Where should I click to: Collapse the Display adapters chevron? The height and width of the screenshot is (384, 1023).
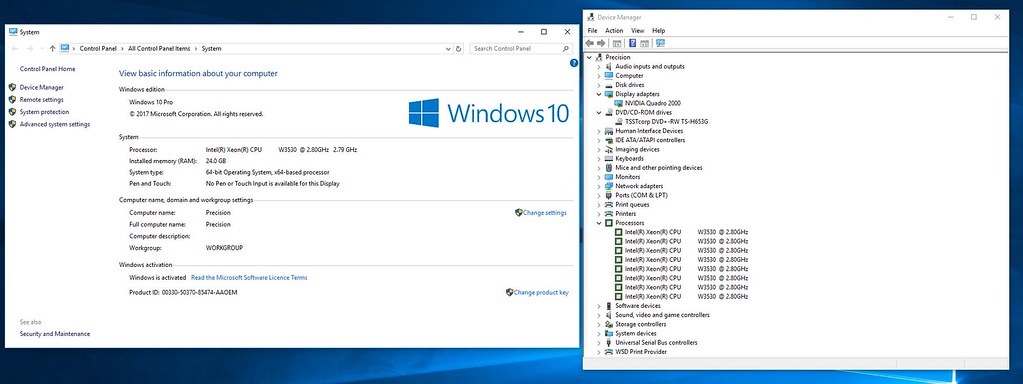point(599,94)
